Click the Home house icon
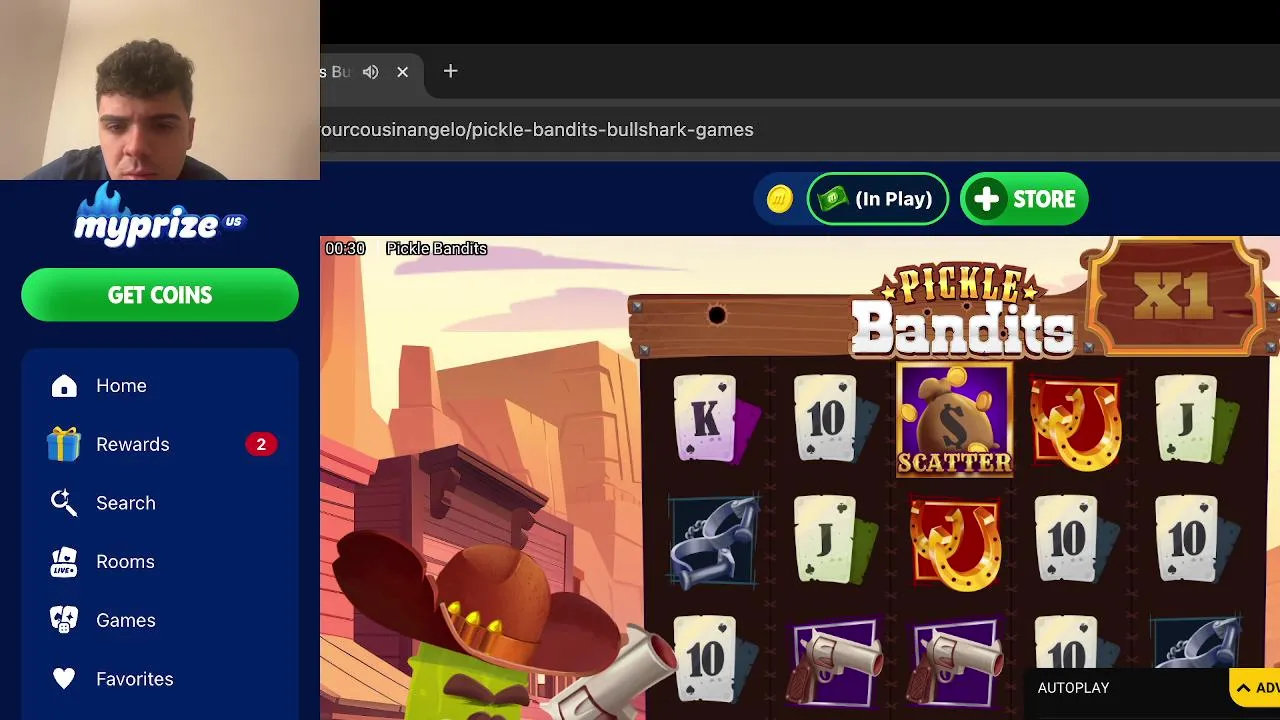Image resolution: width=1280 pixels, height=720 pixels. click(64, 386)
